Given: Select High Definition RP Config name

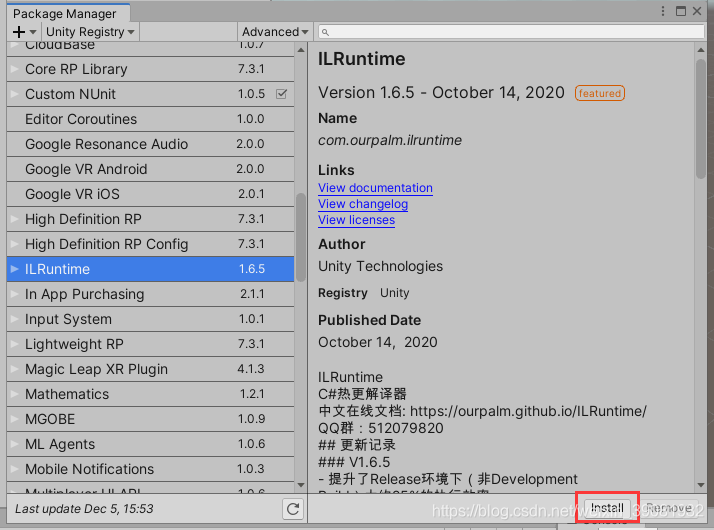Looking at the screenshot, I should click(107, 245).
